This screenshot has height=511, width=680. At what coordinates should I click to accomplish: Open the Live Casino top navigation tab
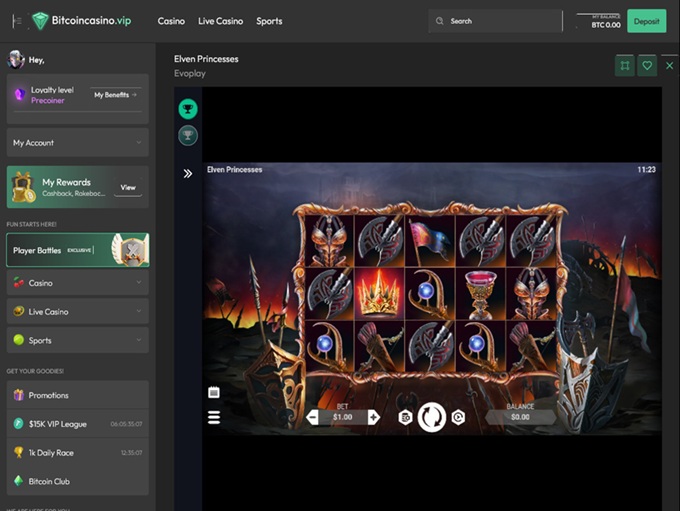(220, 21)
